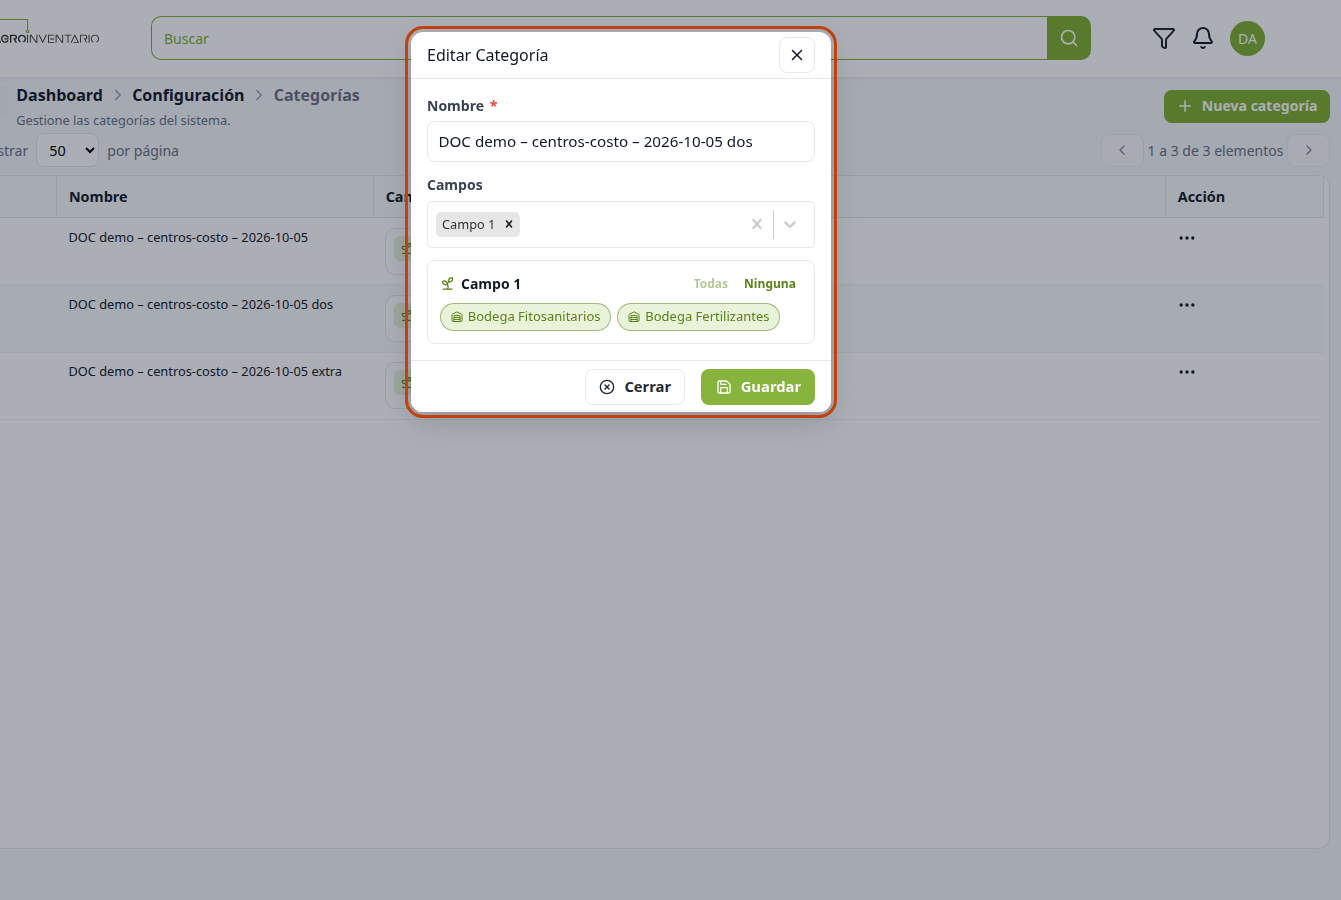This screenshot has width=1341, height=900.
Task: Close the Editar Categoría dialog with X
Action: click(x=796, y=55)
